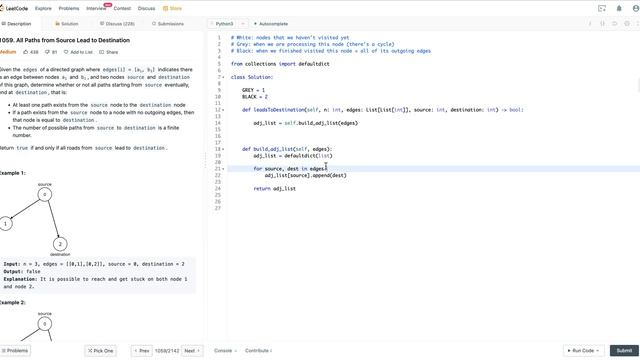Open the Interview menu item

pos(96,8)
